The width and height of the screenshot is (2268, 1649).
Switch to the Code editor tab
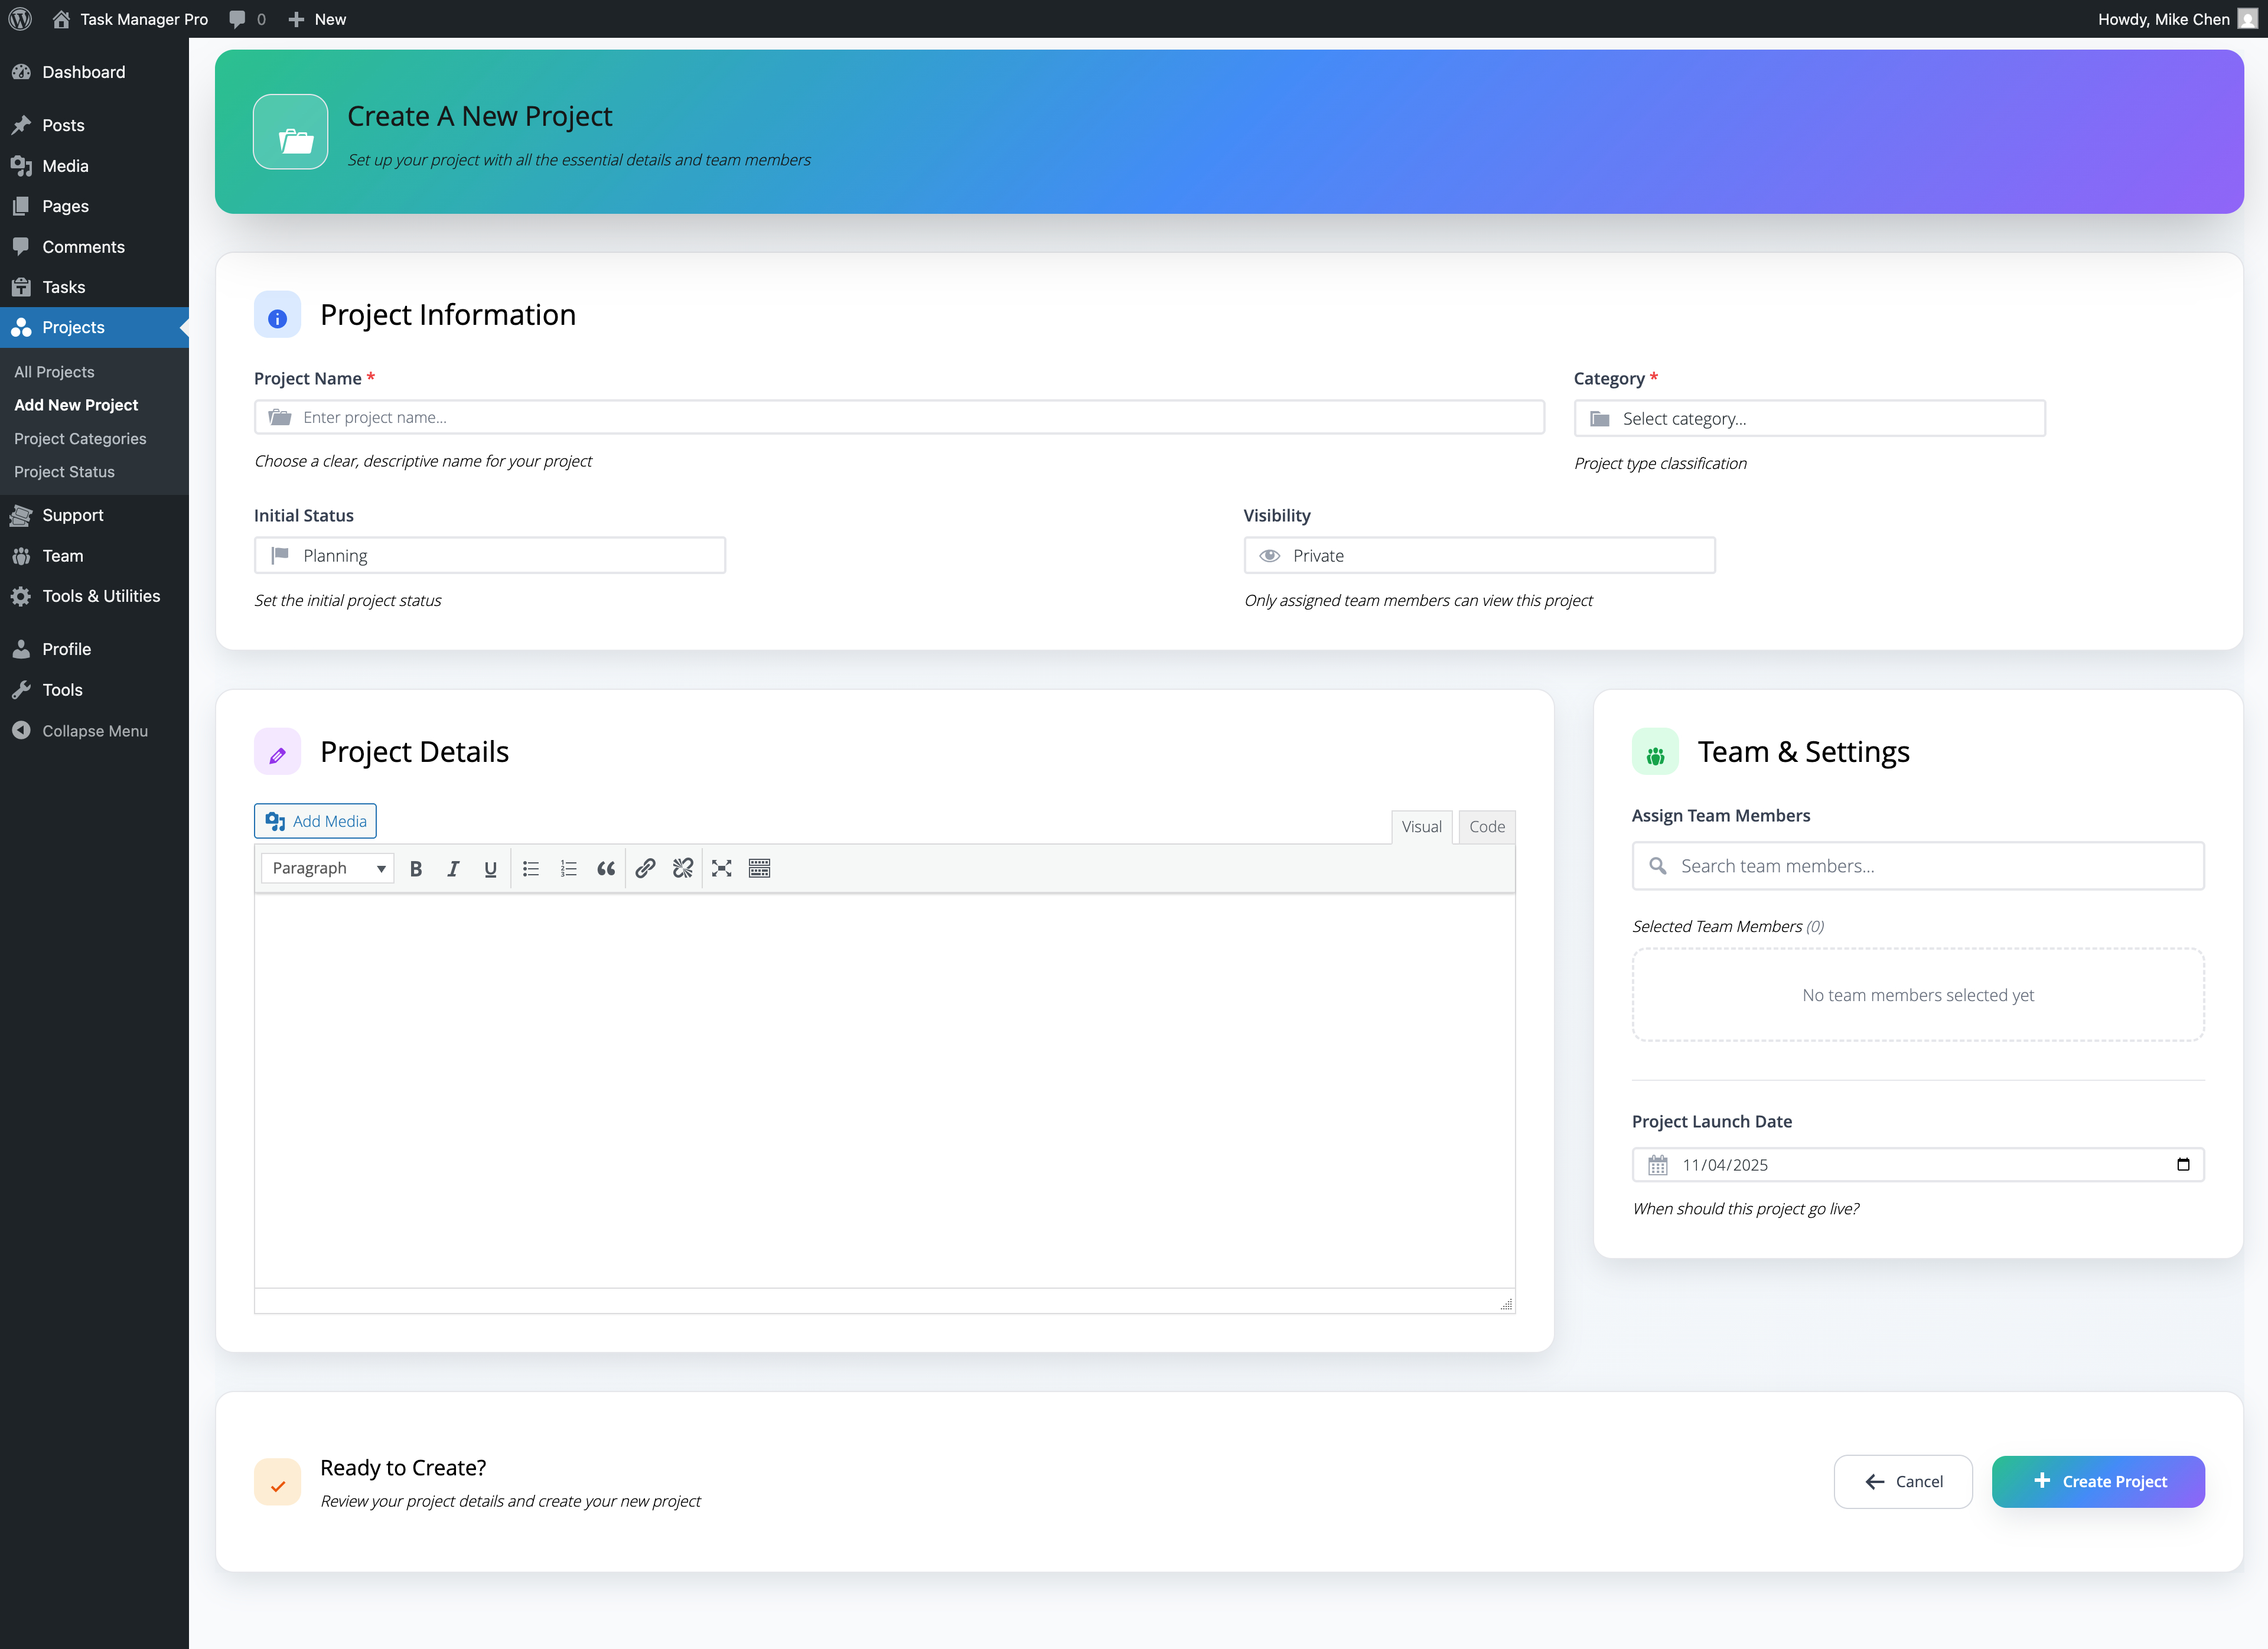1486,827
